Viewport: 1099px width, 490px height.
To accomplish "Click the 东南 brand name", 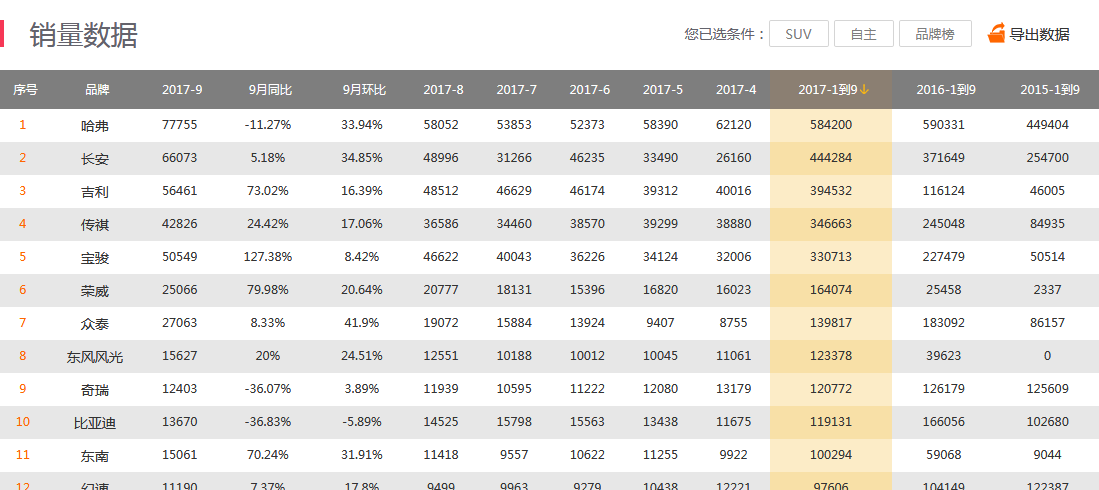I will click(x=95, y=456).
